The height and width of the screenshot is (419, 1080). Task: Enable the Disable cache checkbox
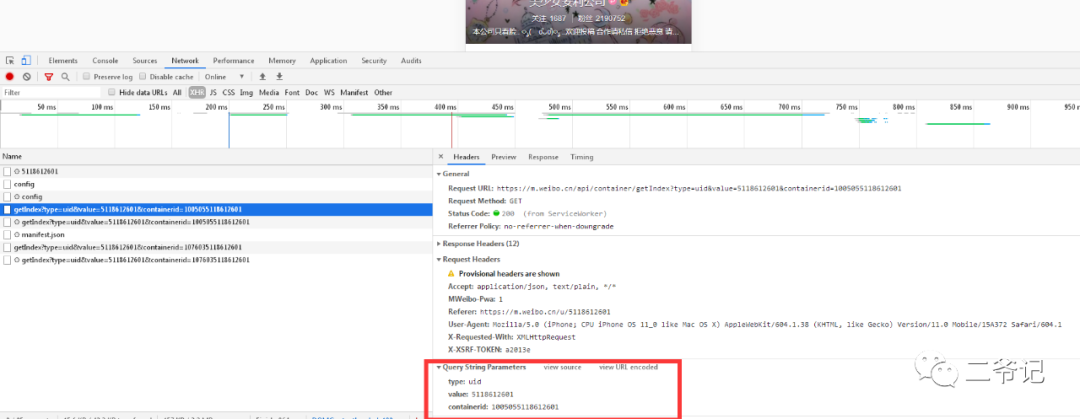[143, 76]
